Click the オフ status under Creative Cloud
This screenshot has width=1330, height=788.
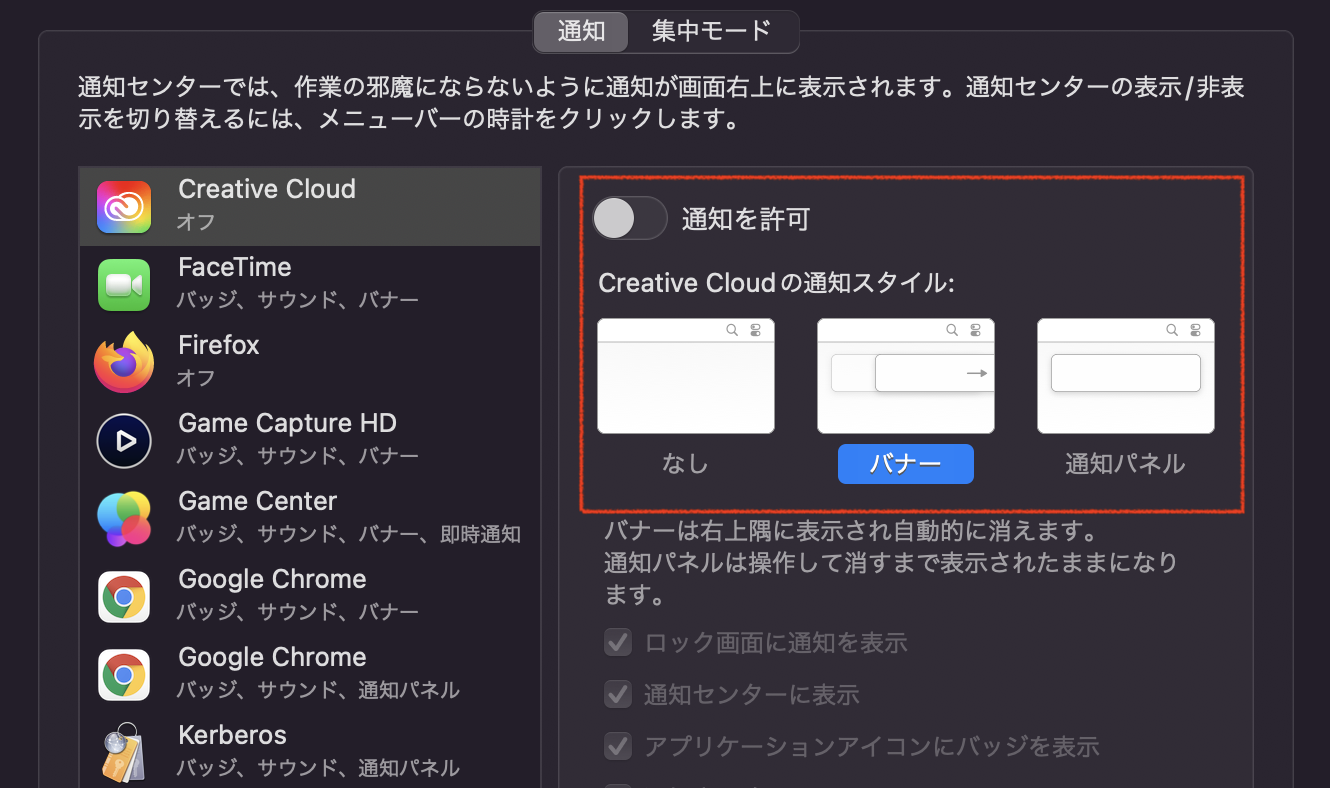196,221
